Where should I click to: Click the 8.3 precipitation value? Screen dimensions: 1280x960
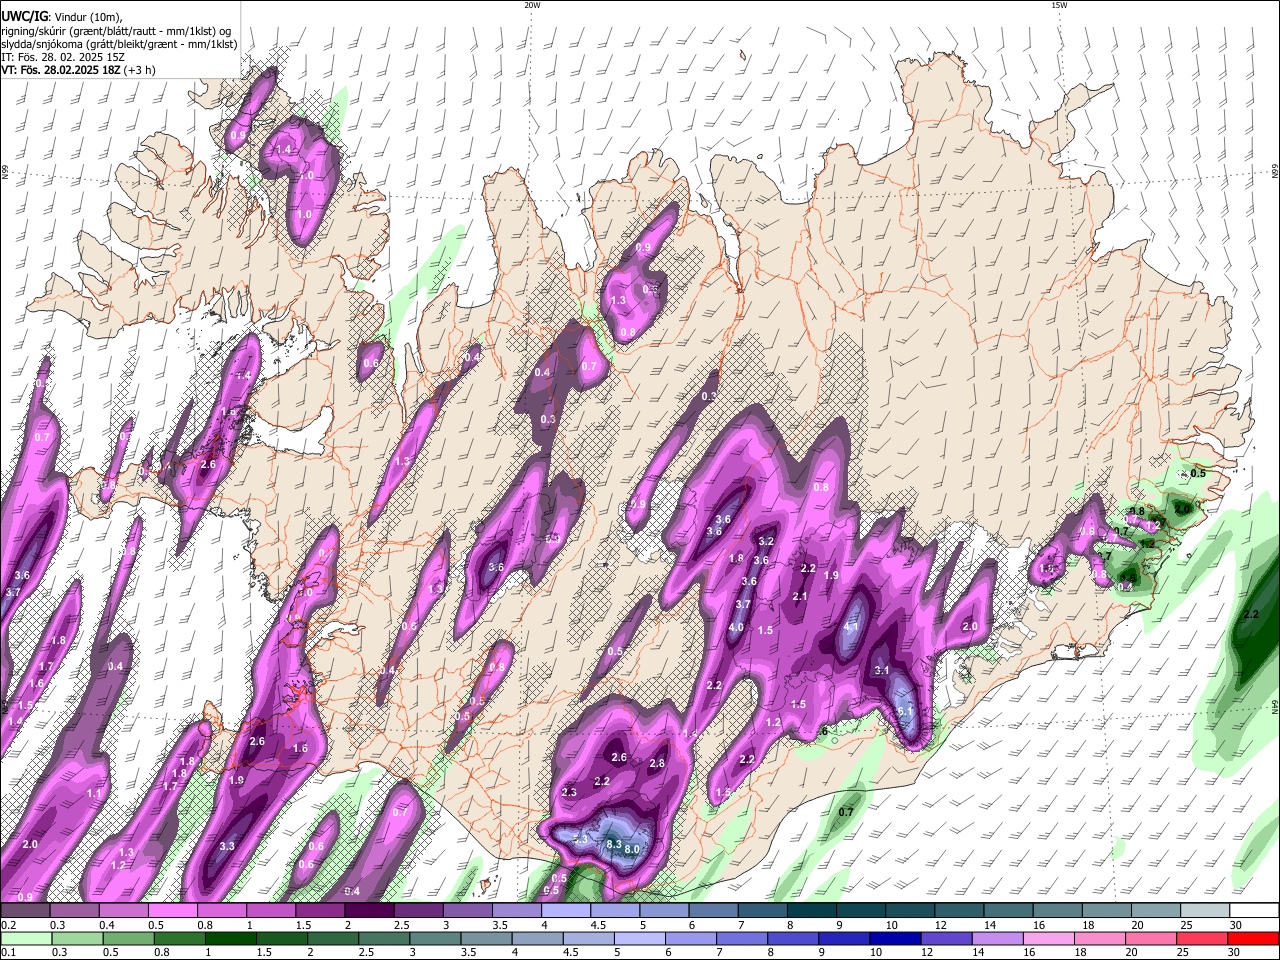click(x=614, y=845)
